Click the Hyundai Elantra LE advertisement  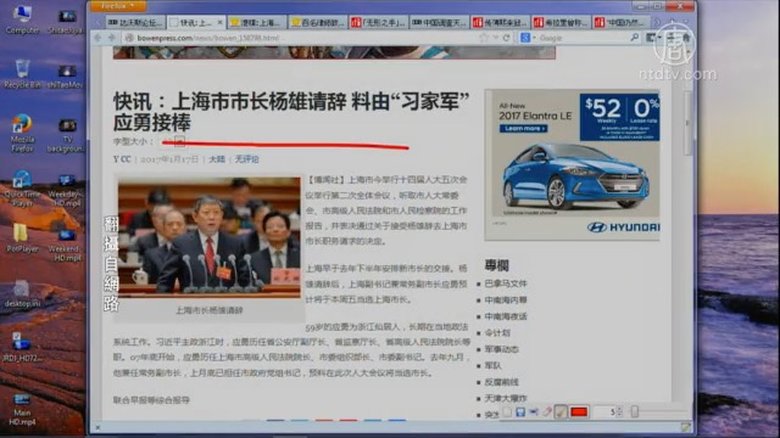coord(572,165)
